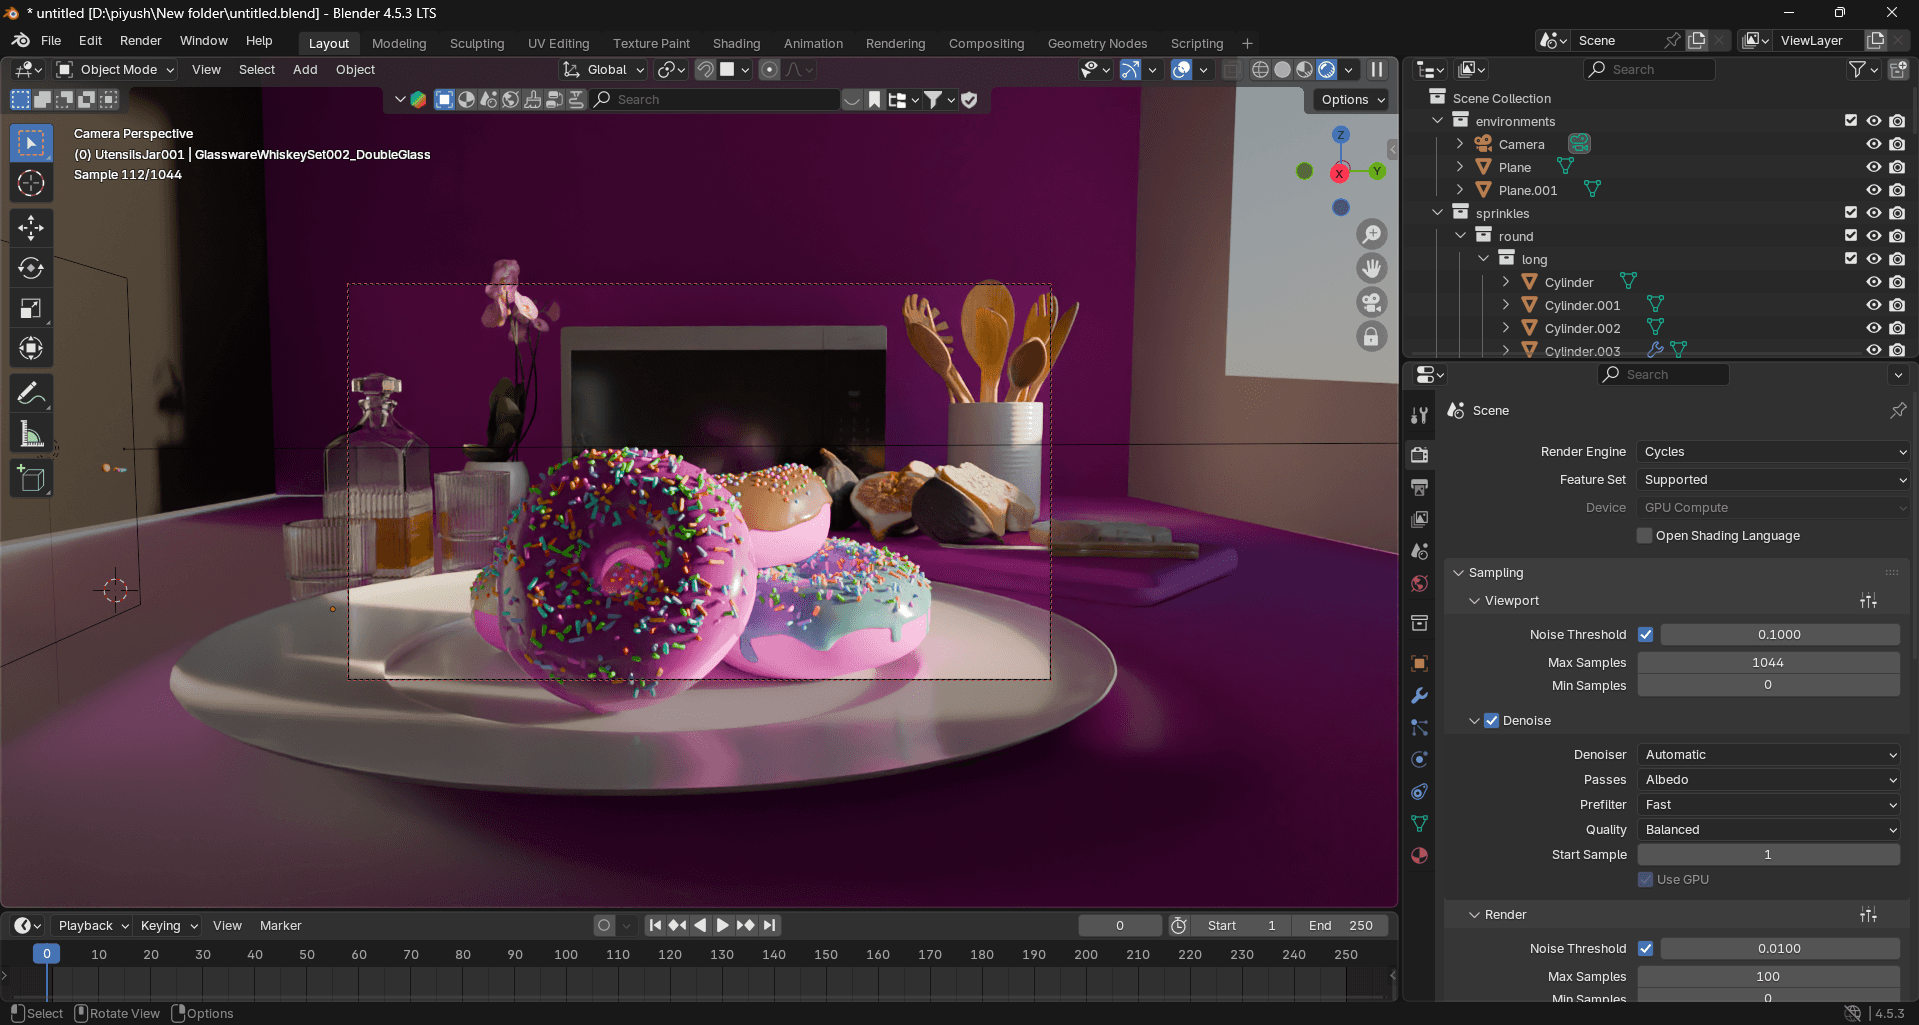Disable viewport Noise Threshold checkbox
1919x1025 pixels.
click(1645, 634)
